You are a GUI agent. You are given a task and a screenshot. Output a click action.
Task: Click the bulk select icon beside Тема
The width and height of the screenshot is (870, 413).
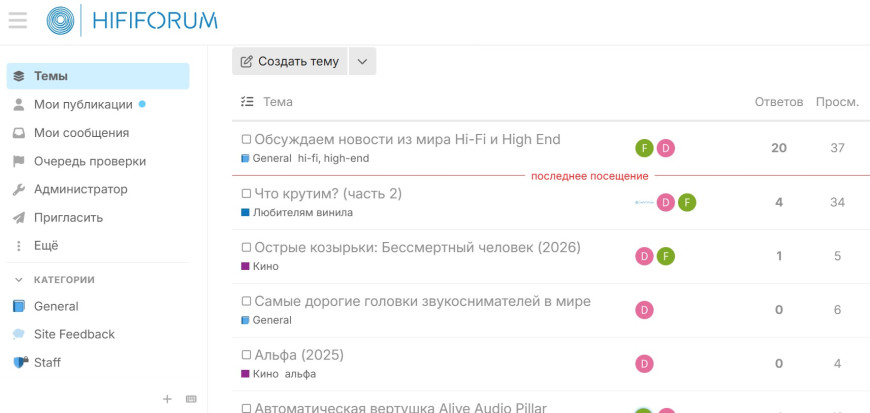[248, 102]
